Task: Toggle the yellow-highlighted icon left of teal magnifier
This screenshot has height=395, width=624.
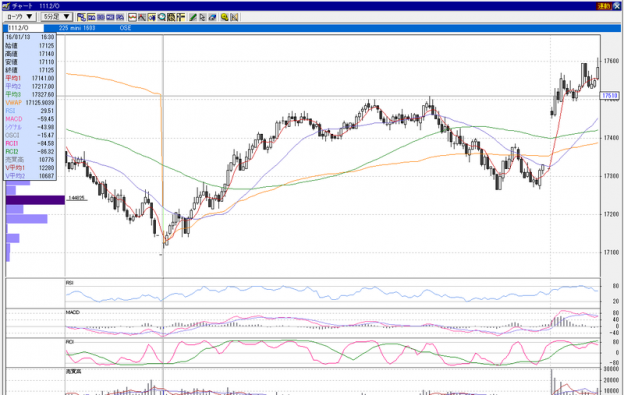Action: [152, 17]
